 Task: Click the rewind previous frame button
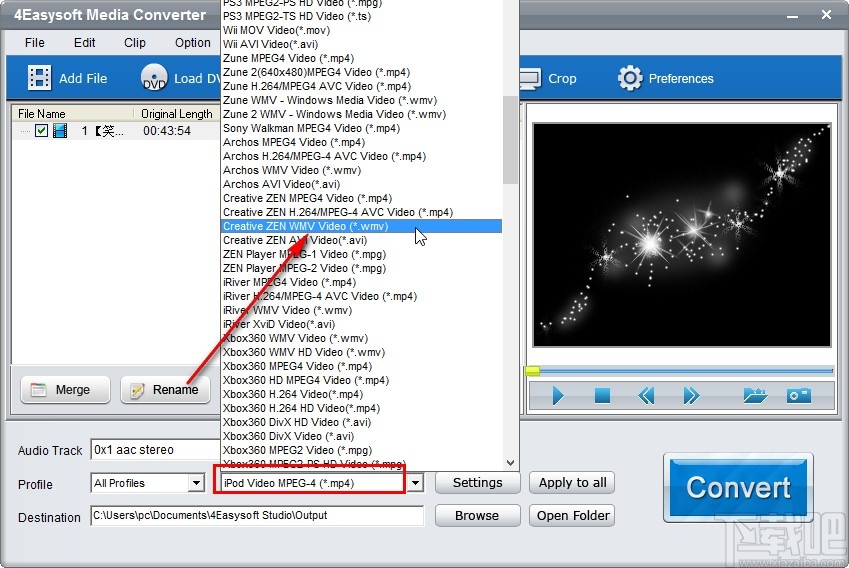click(x=646, y=396)
